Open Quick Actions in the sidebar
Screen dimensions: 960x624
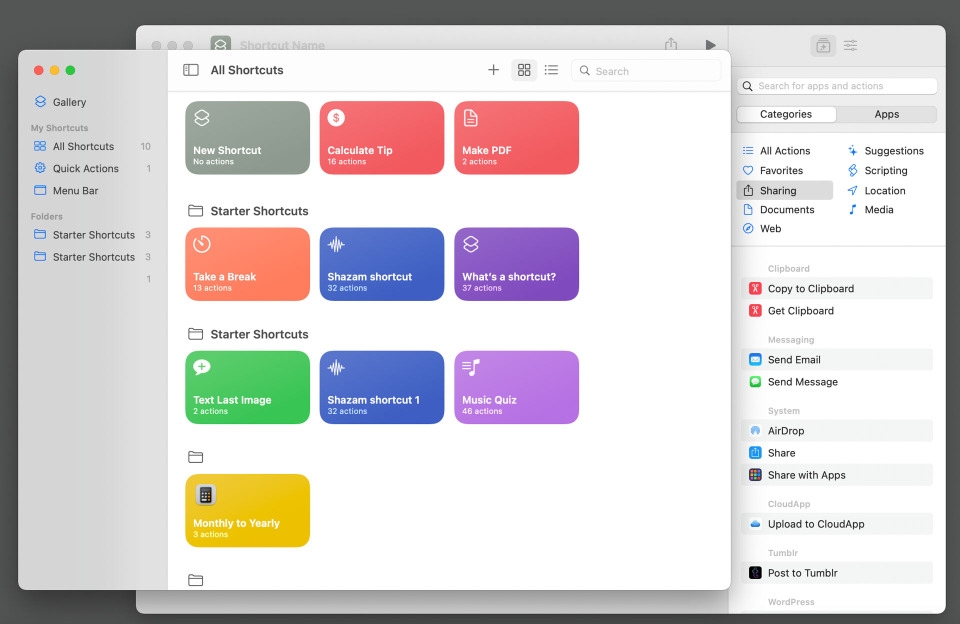[x=92, y=168]
